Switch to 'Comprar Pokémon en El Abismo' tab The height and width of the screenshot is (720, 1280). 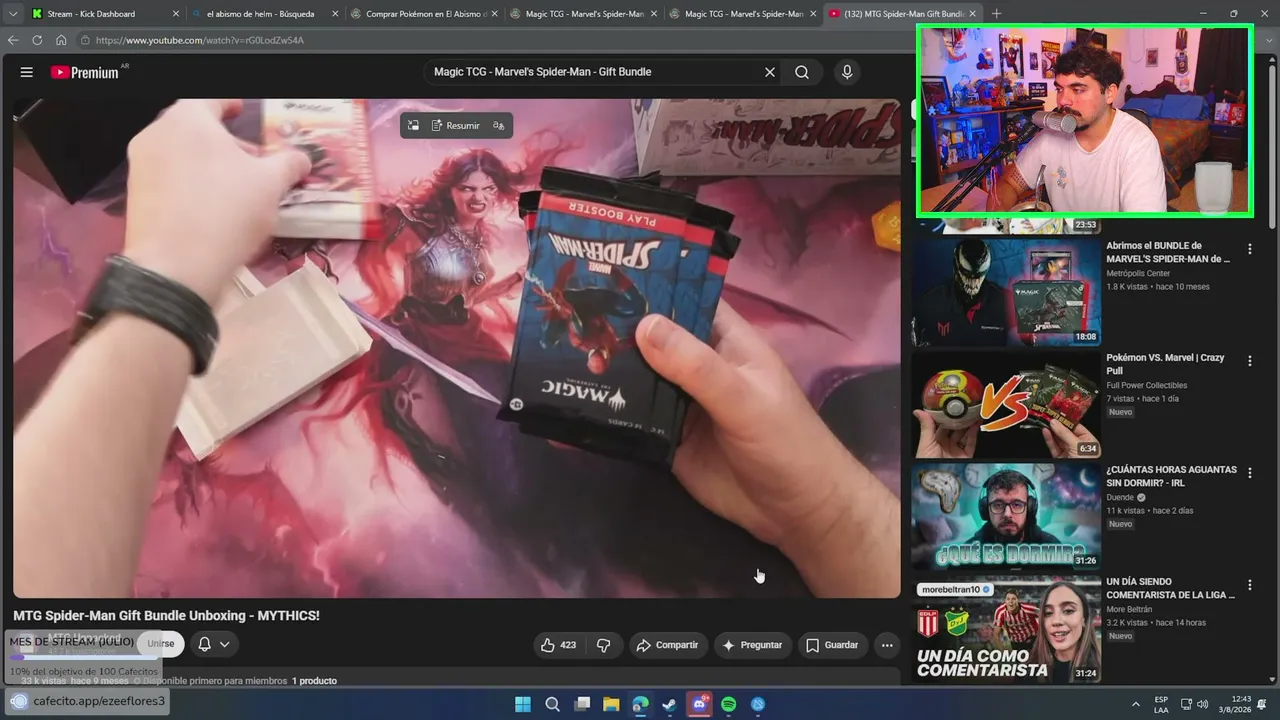[x=425, y=14]
